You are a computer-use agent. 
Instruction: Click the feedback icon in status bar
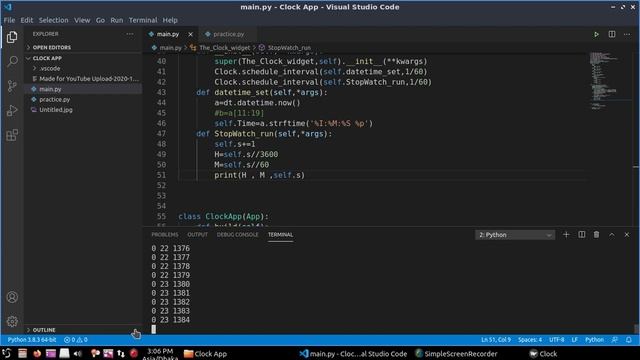click(x=615, y=340)
